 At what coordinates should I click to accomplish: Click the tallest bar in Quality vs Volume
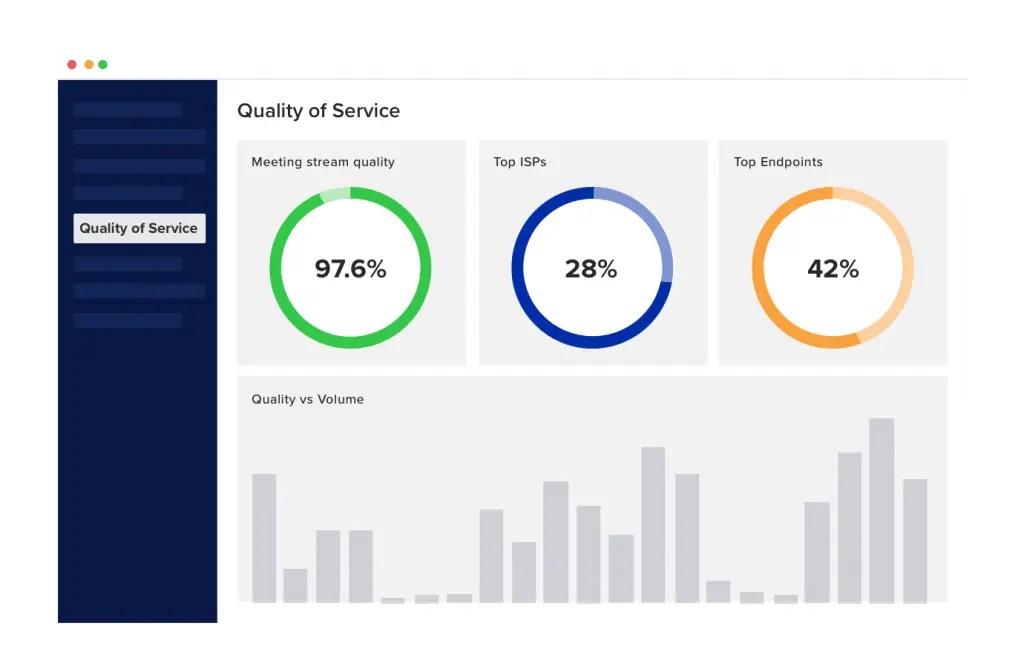pyautogui.click(x=881, y=510)
